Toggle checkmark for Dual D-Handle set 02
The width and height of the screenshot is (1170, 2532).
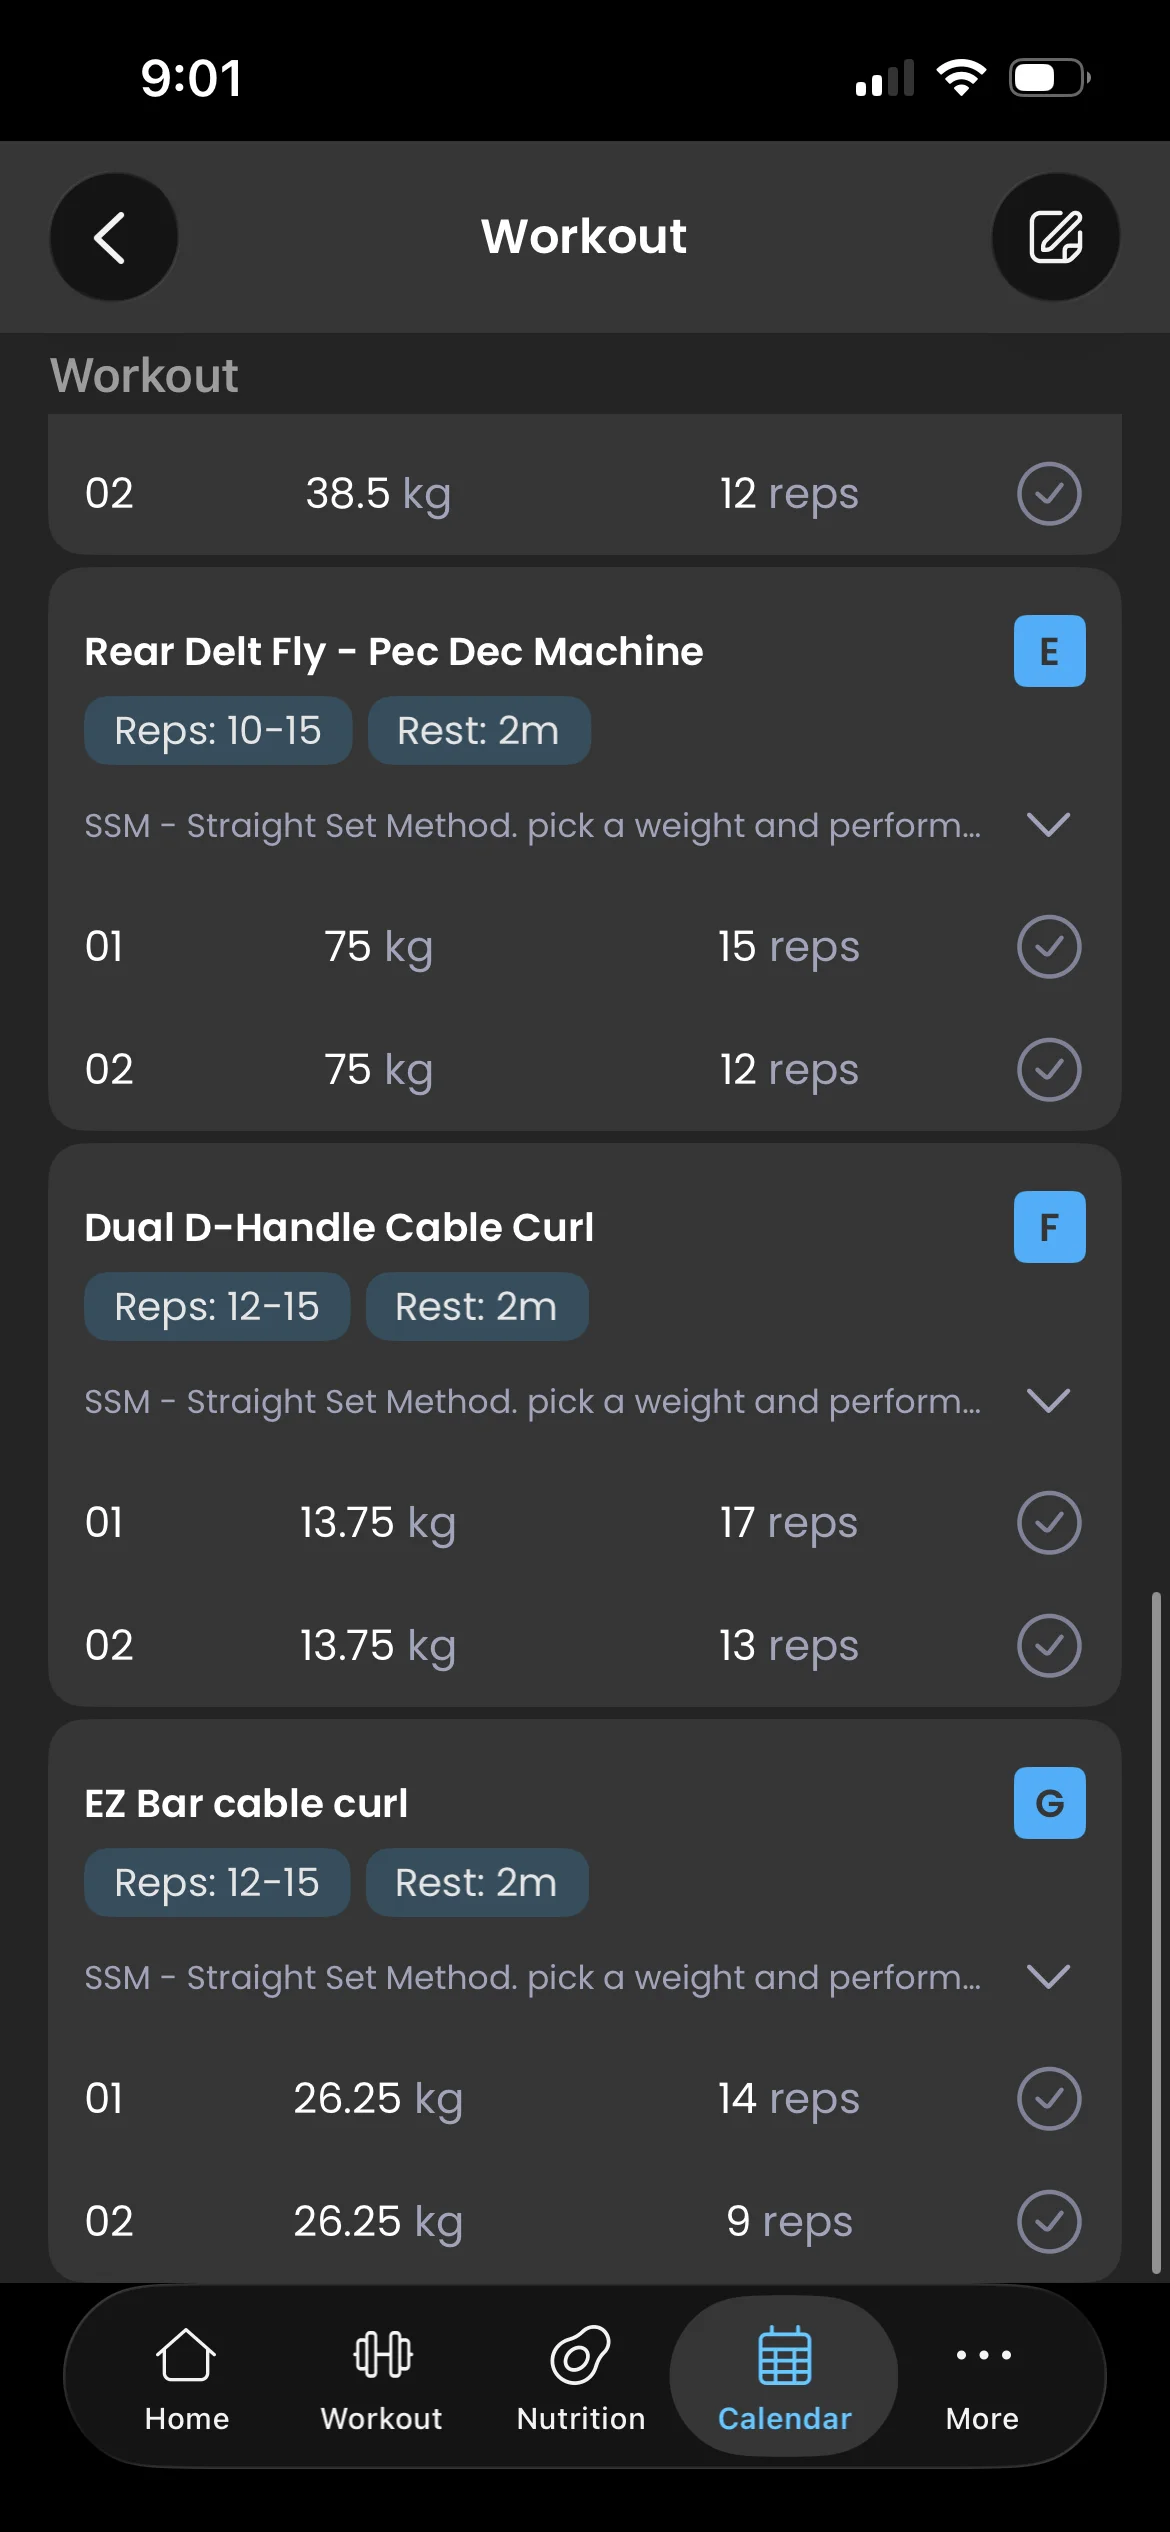tap(1049, 1645)
